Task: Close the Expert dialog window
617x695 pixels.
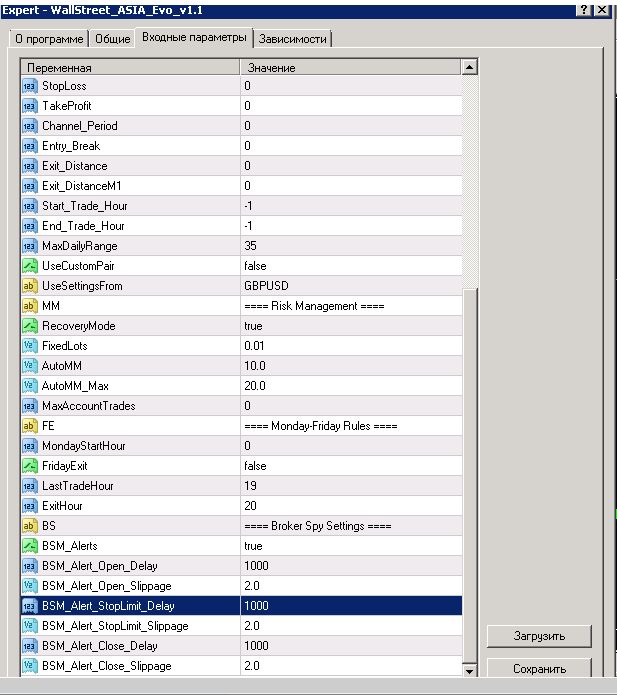Action: click(602, 10)
